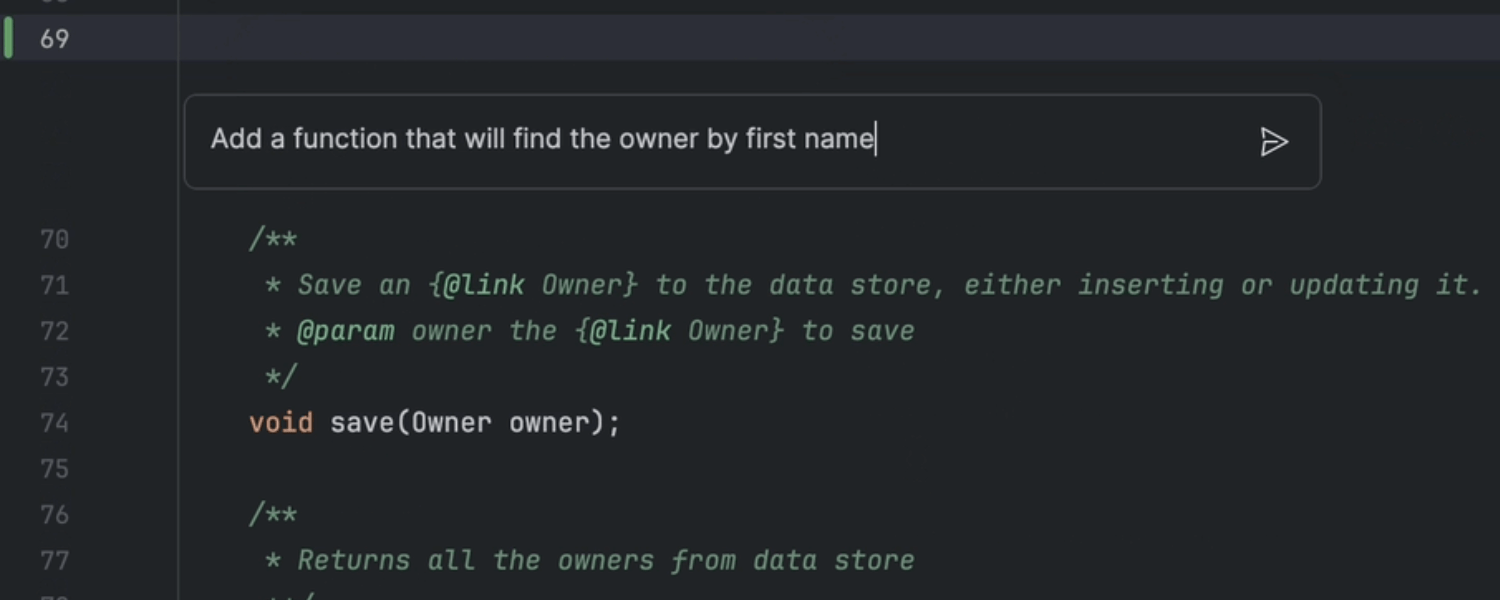This screenshot has height=600, width=1500.
Task: Click line number 71 in the gutter
Action: (x=54, y=286)
